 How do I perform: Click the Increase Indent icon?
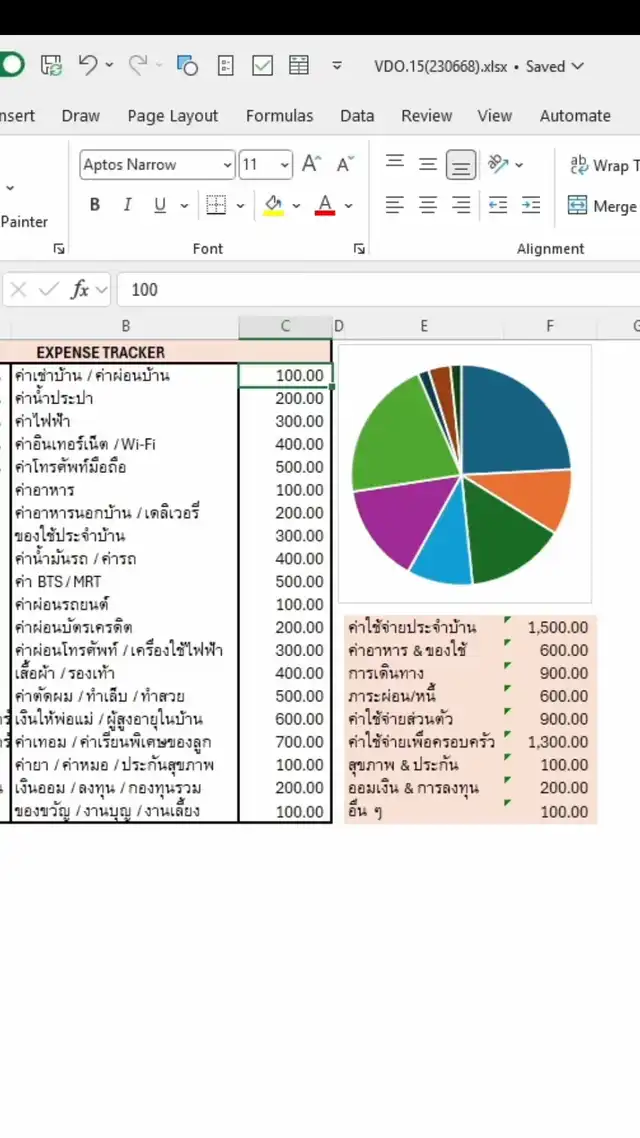point(531,205)
